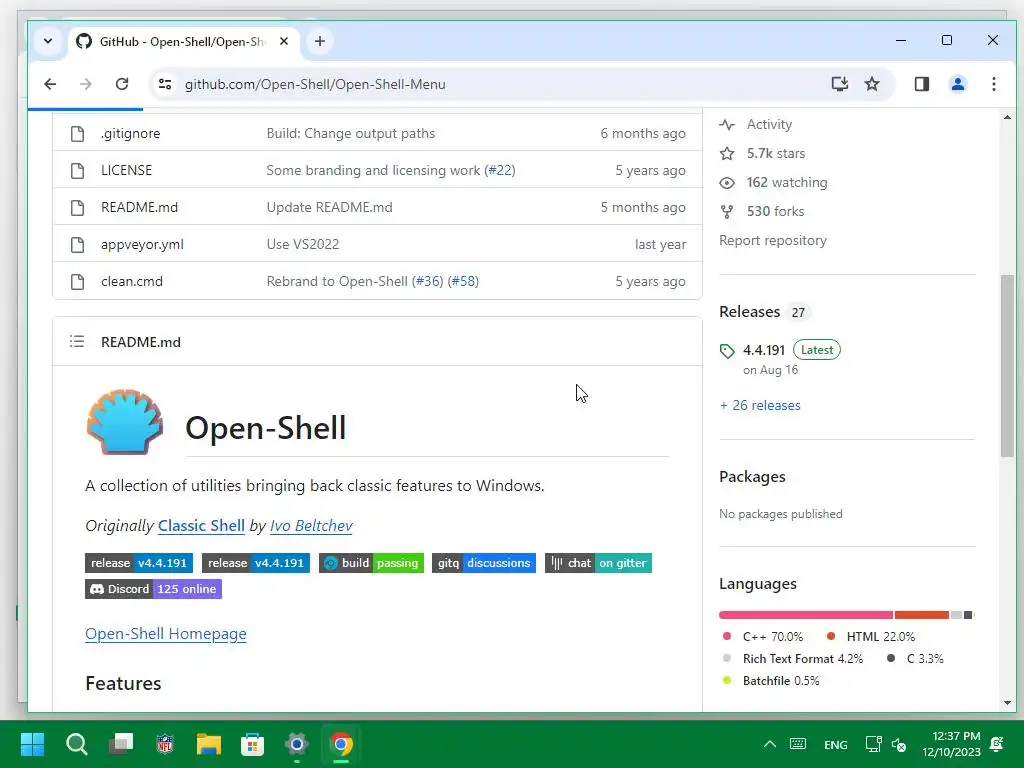Open issue #36 link

point(427,281)
